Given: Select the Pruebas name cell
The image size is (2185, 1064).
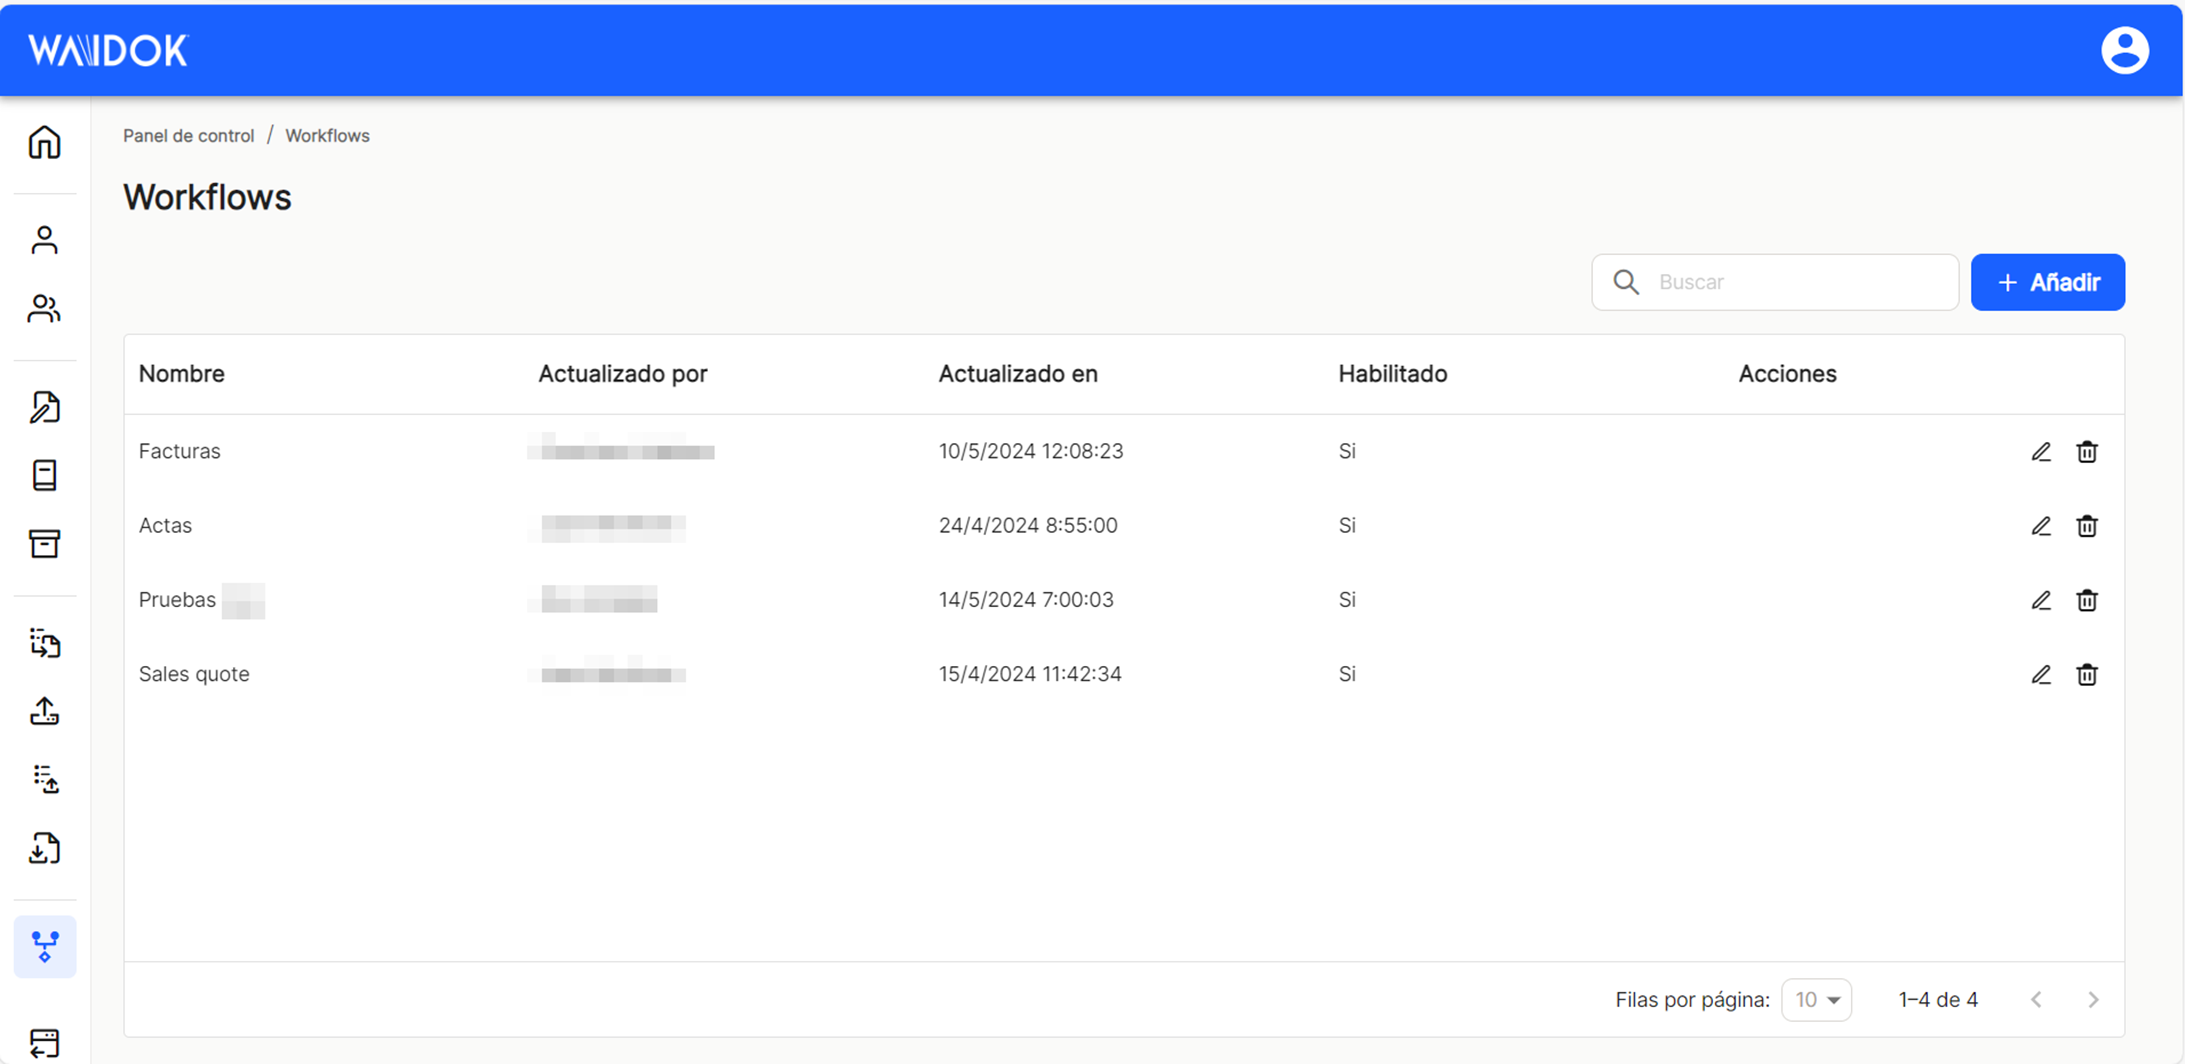Looking at the screenshot, I should coord(177,600).
